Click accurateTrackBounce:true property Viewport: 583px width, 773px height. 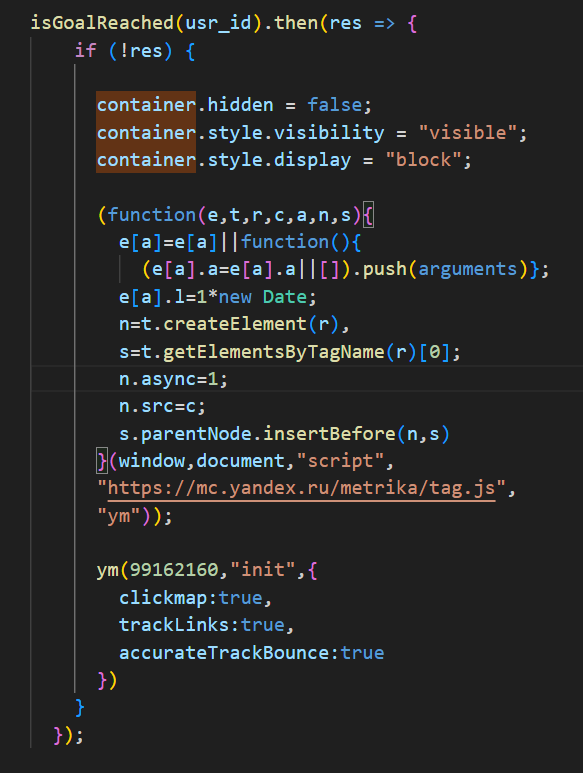coord(251,653)
